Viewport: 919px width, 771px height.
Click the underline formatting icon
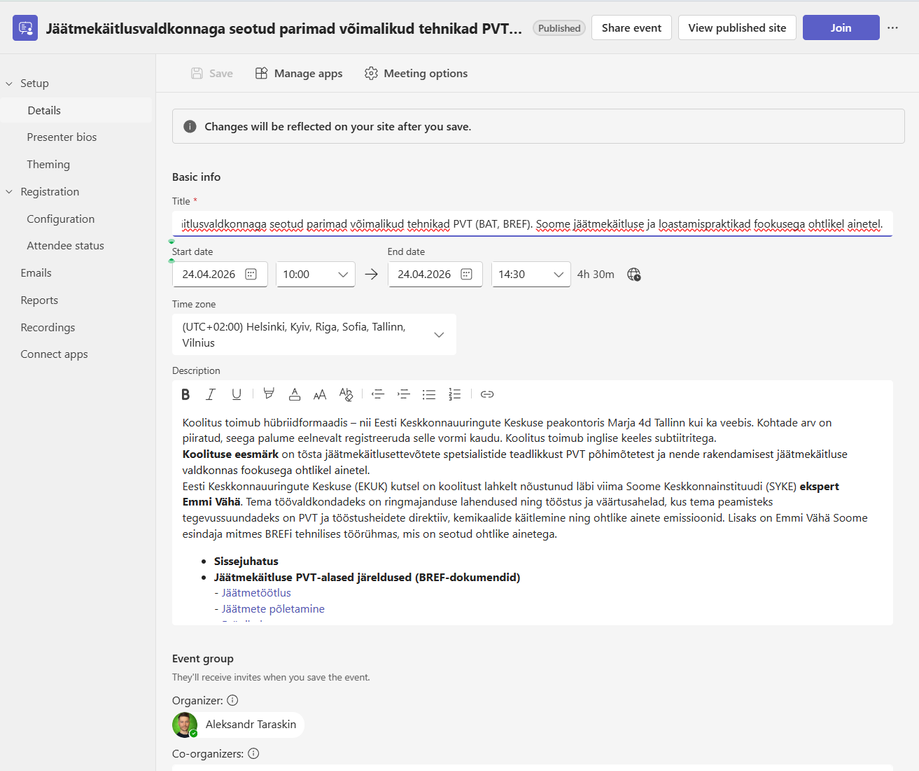pos(236,394)
